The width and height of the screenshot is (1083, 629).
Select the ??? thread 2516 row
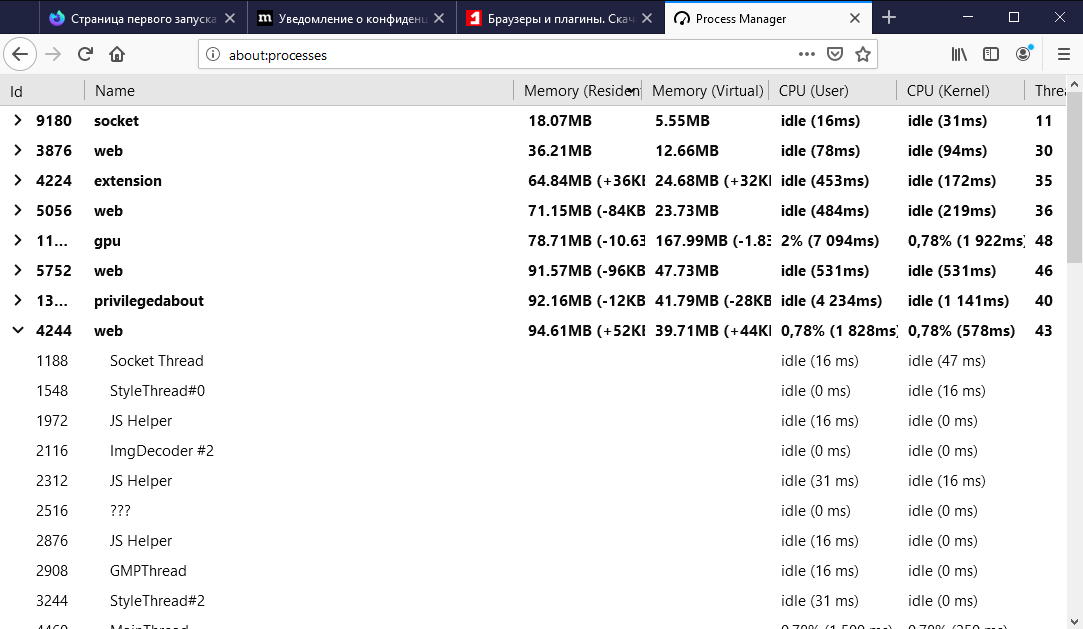click(533, 511)
